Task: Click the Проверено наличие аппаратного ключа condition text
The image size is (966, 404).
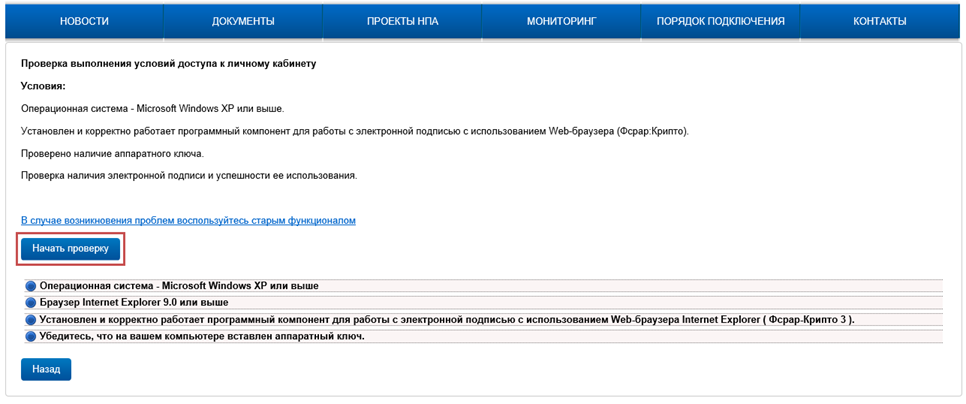Action: pos(121,153)
